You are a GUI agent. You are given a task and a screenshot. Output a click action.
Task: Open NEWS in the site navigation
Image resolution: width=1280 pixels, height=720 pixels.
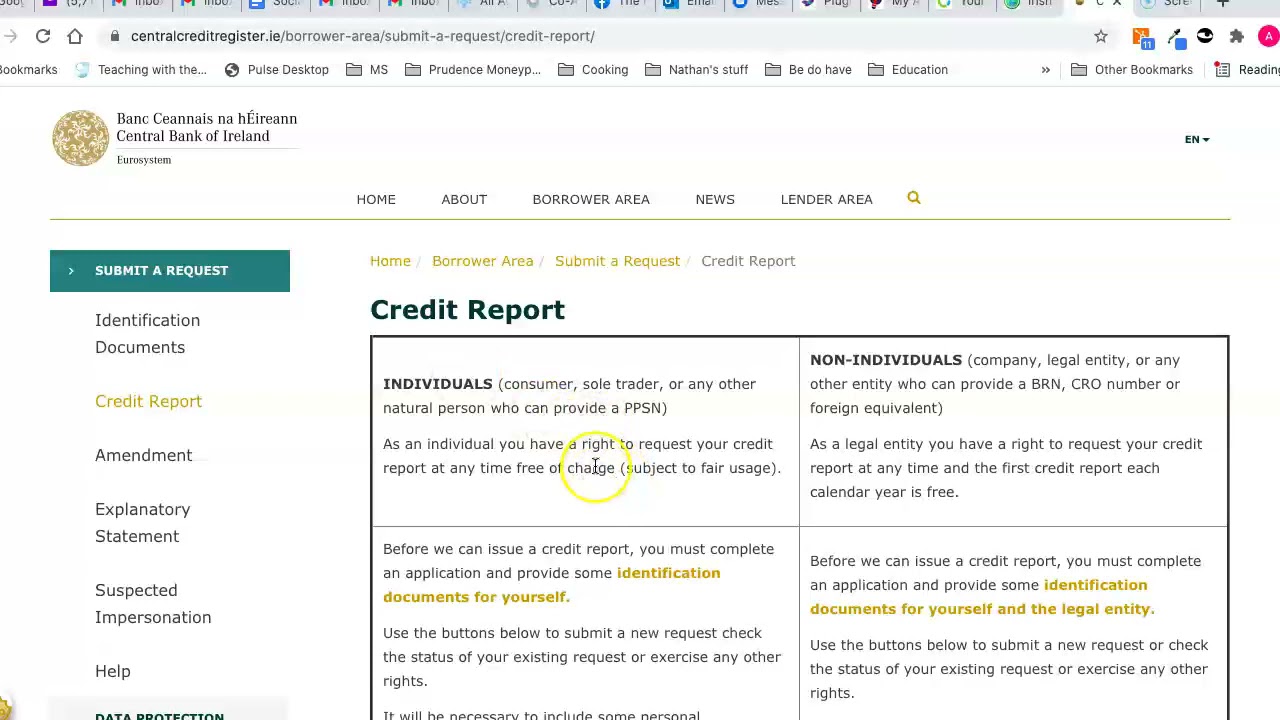tap(715, 199)
